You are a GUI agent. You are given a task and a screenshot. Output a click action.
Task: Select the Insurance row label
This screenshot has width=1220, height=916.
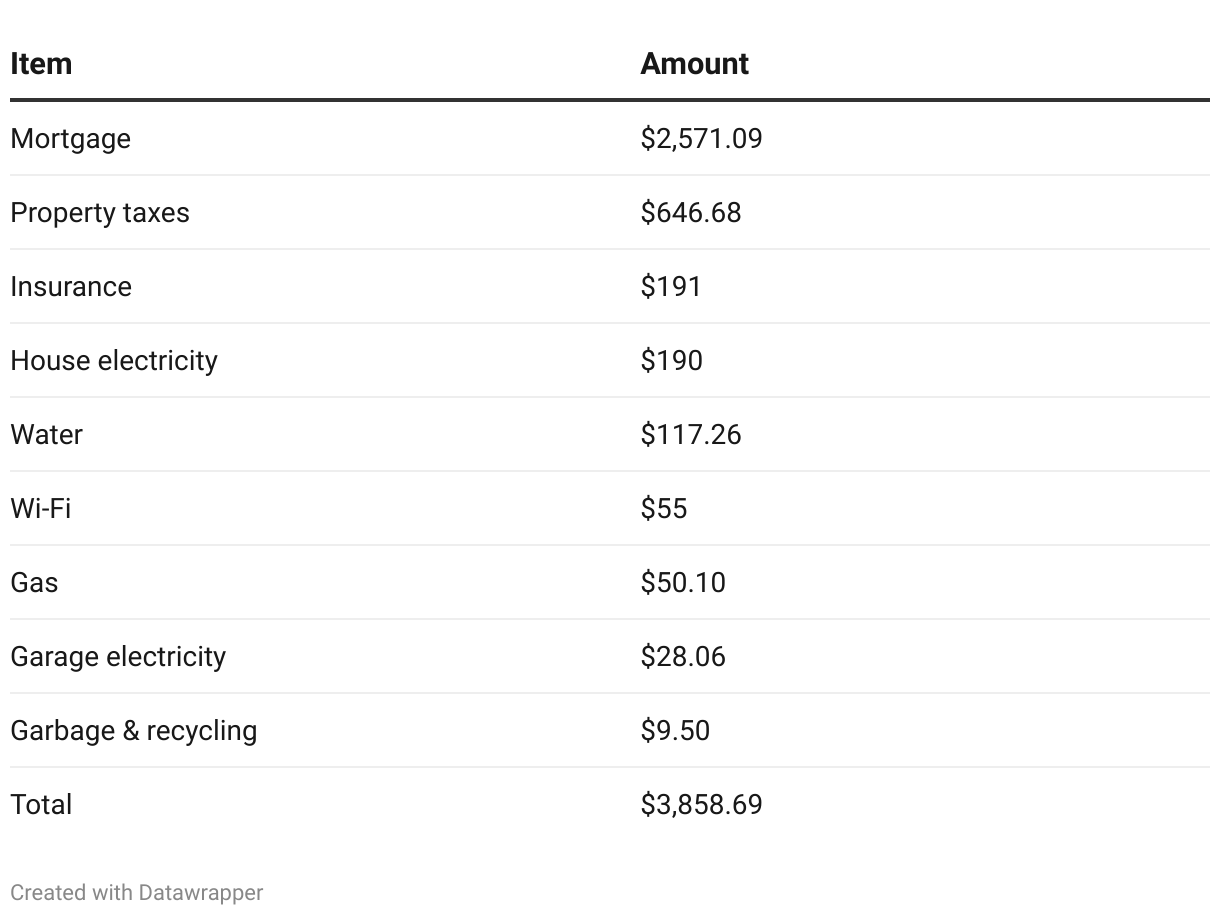pos(71,287)
